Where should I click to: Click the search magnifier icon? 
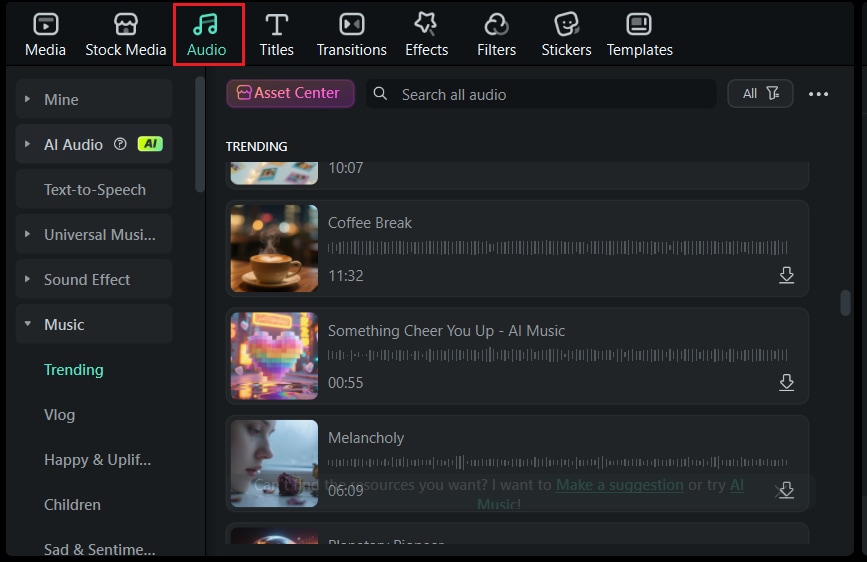click(x=380, y=93)
